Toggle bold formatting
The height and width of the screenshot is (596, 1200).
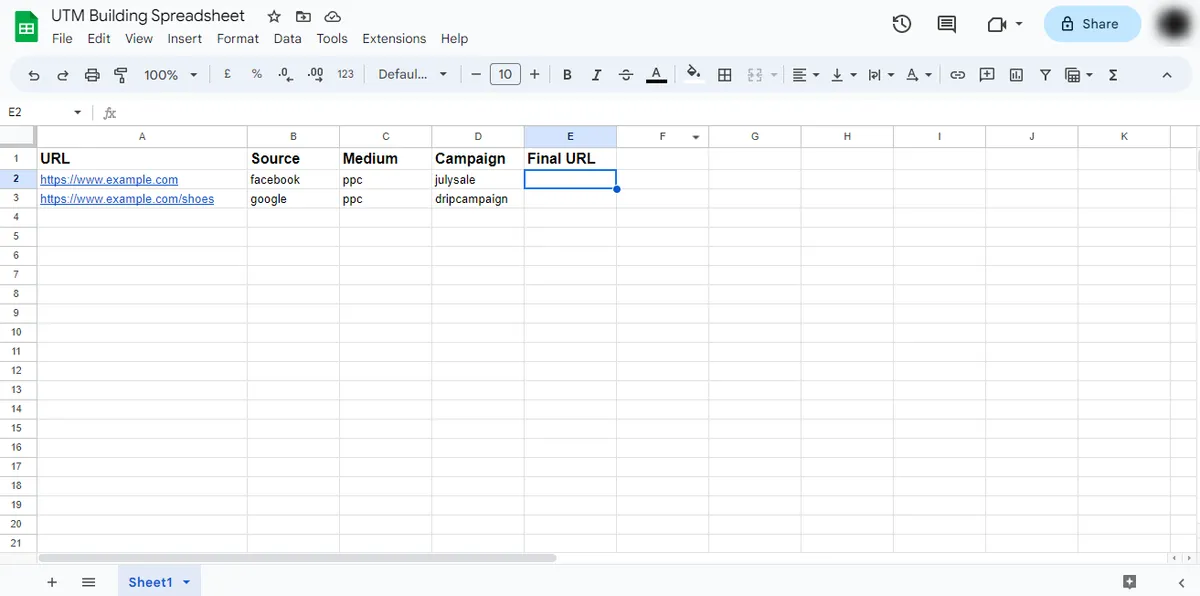click(x=566, y=74)
